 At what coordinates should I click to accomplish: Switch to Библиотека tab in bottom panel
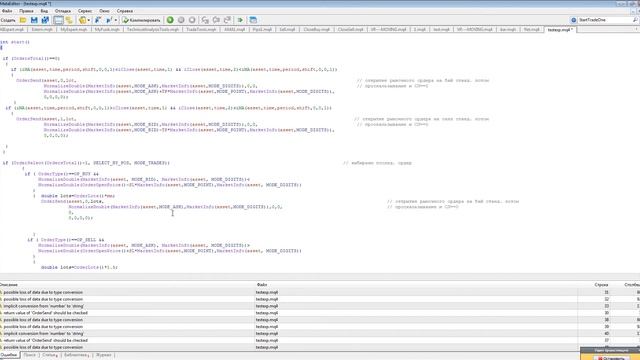(76, 355)
